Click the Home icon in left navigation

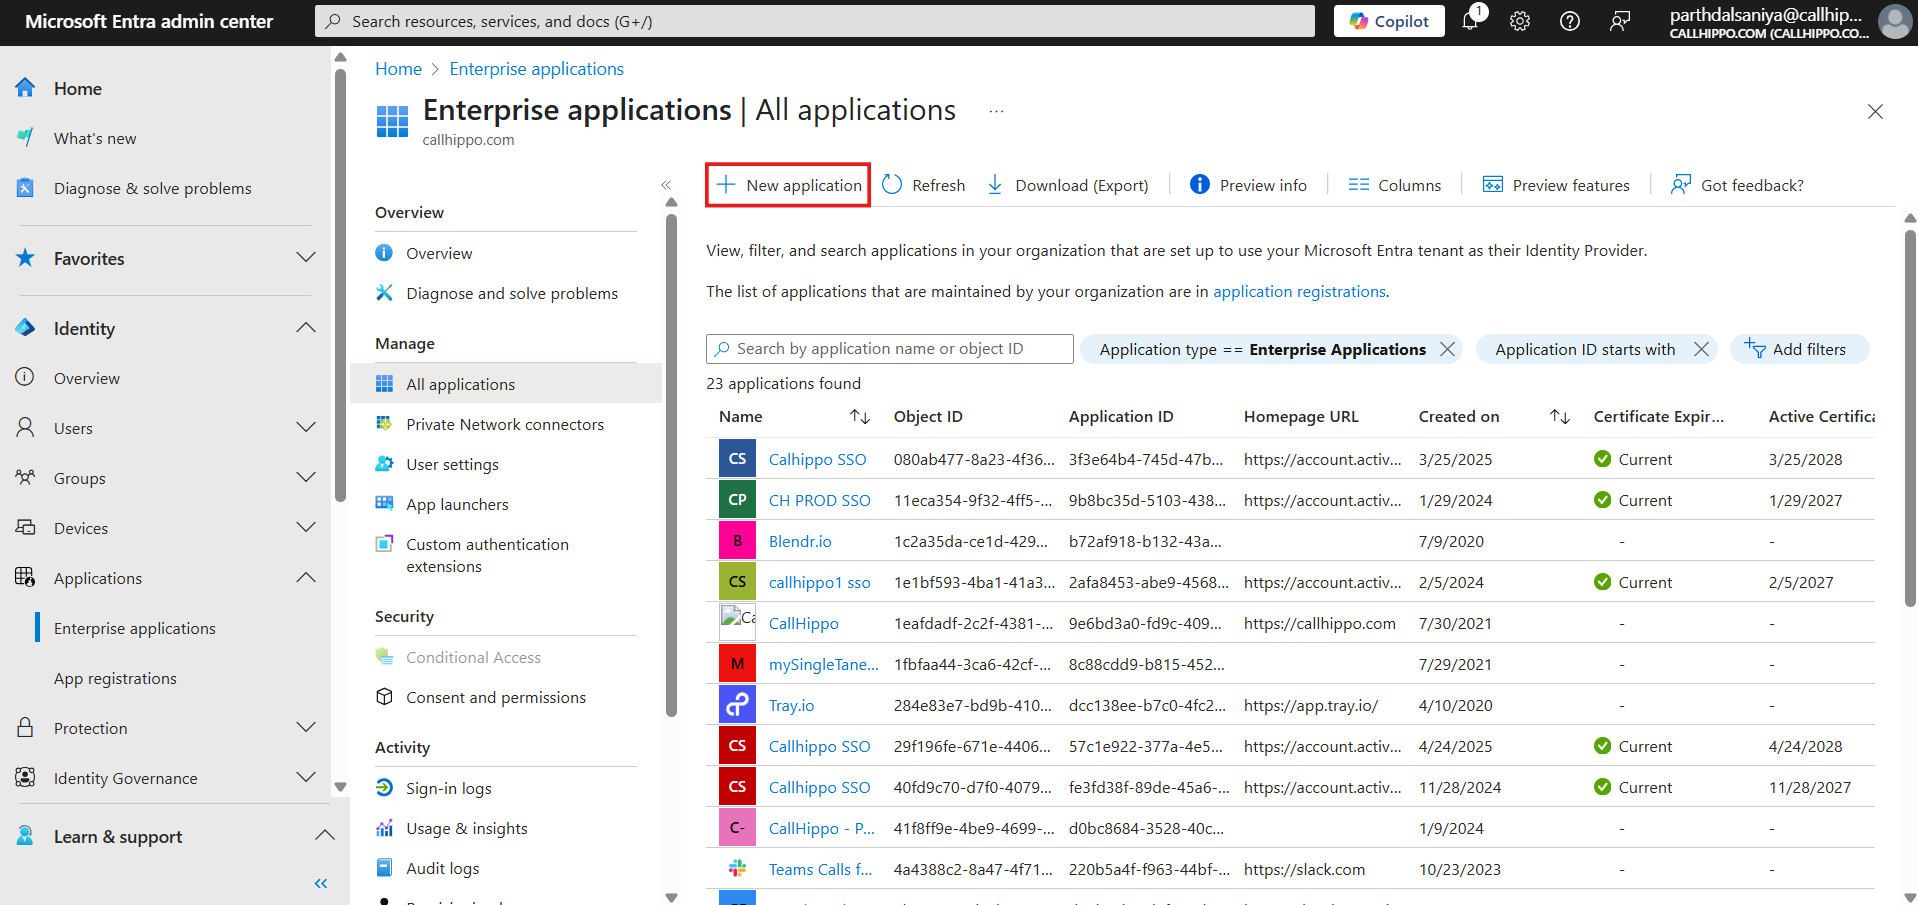coord(26,88)
